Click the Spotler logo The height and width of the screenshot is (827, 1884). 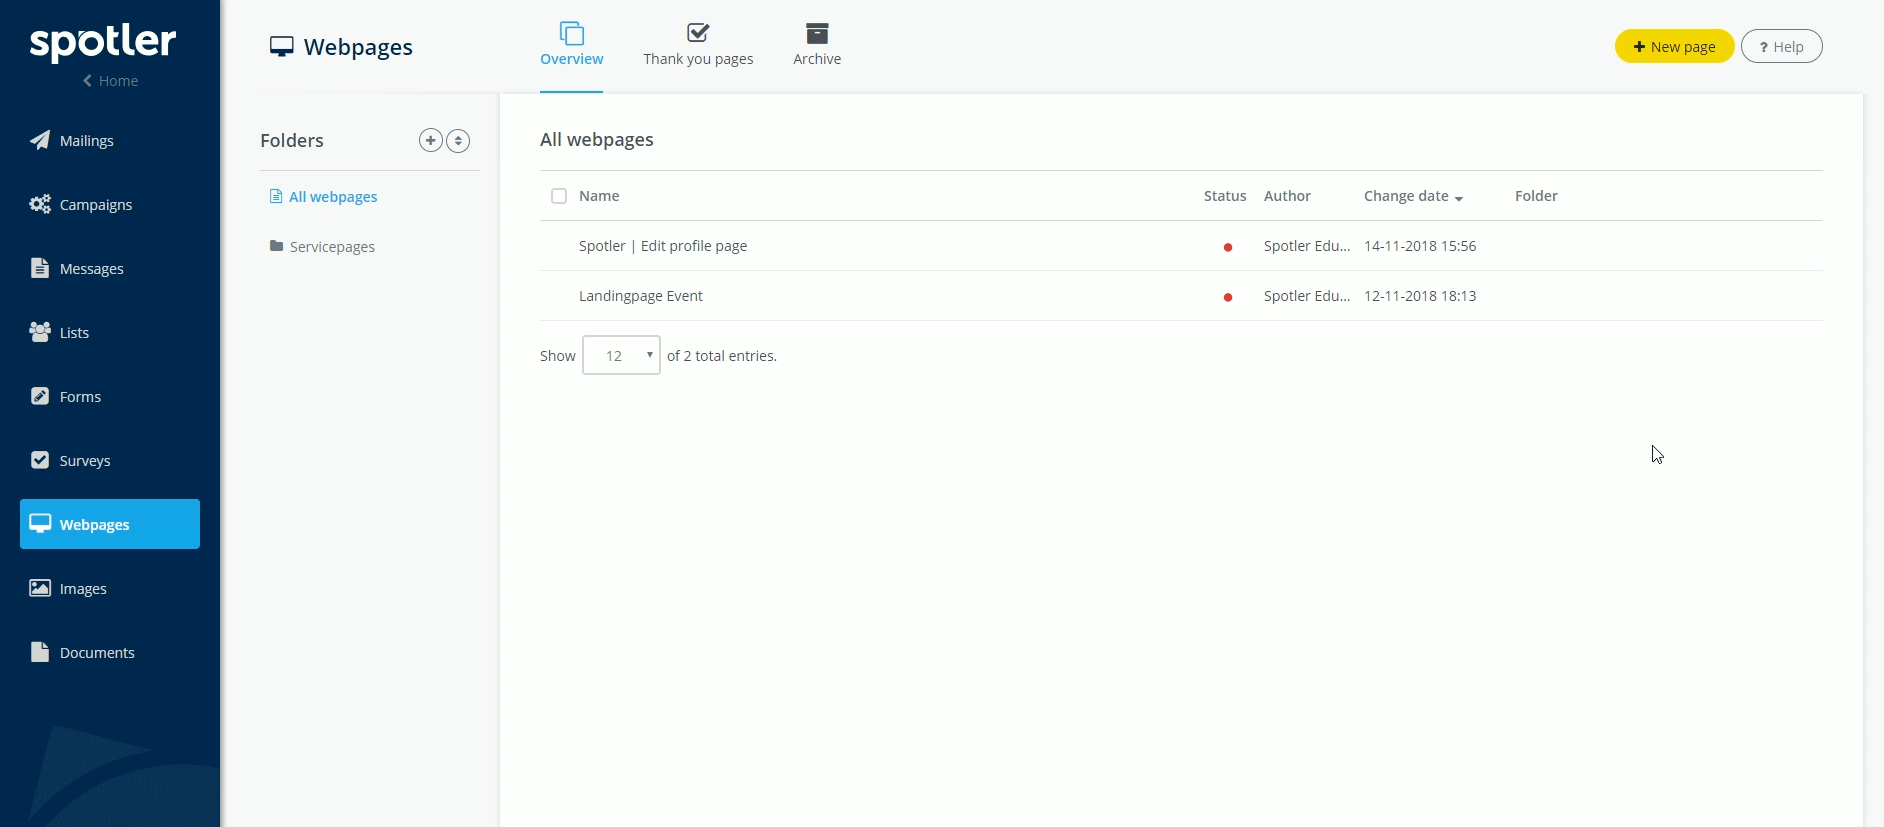pos(103,42)
